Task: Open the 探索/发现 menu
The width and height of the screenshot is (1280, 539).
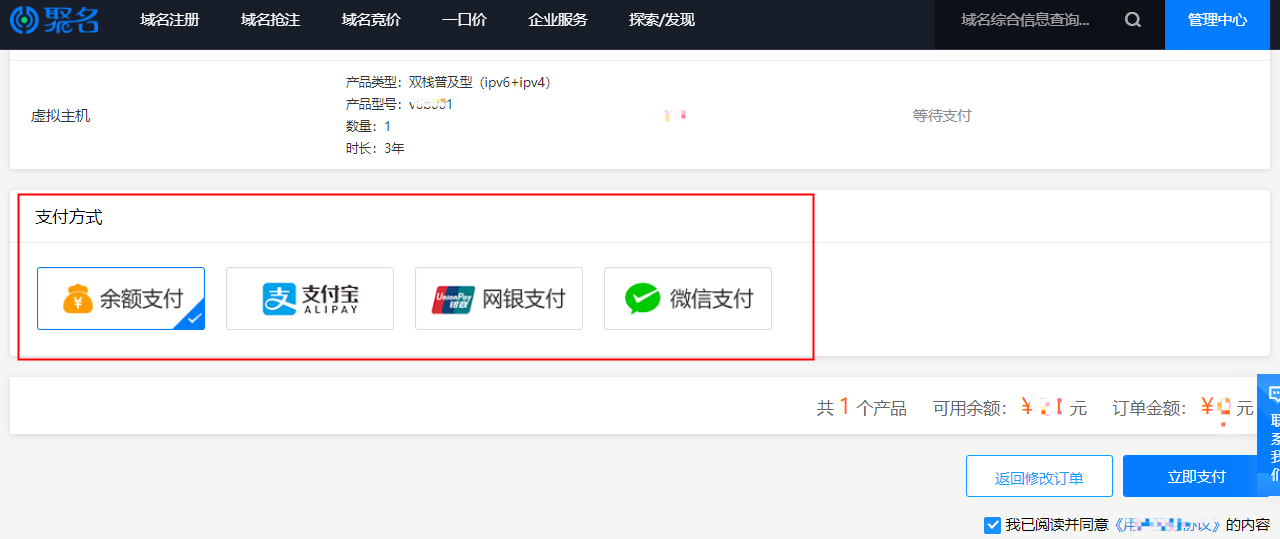Action: 662,20
